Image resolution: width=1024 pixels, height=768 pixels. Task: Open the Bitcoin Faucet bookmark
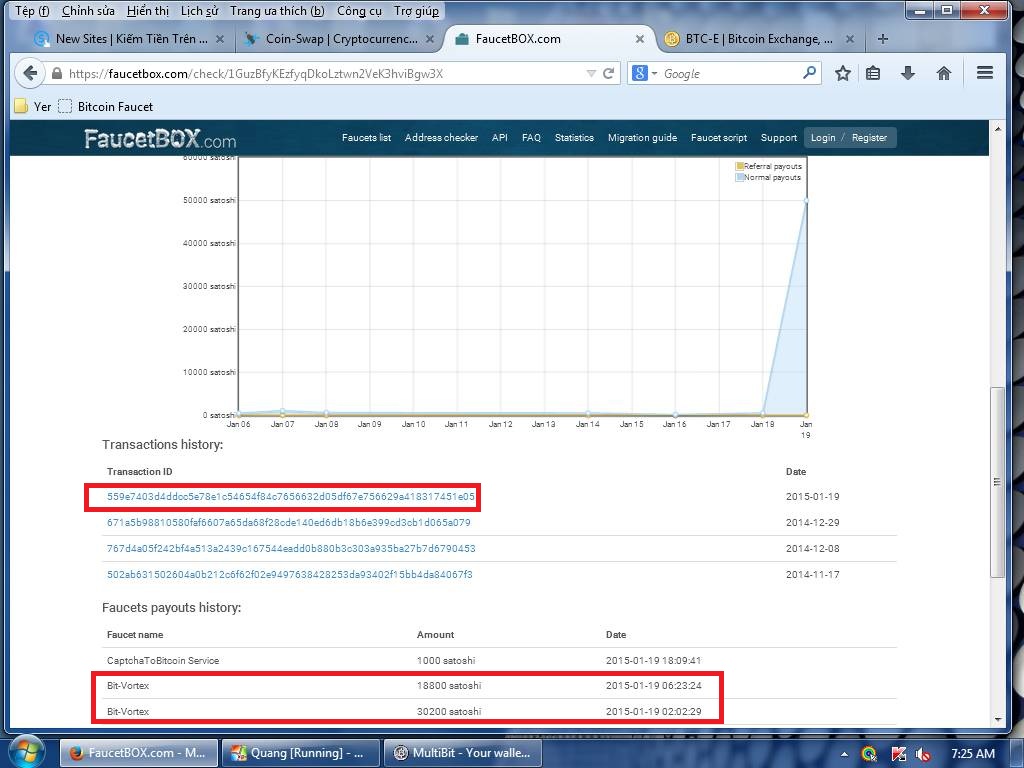click(106, 106)
